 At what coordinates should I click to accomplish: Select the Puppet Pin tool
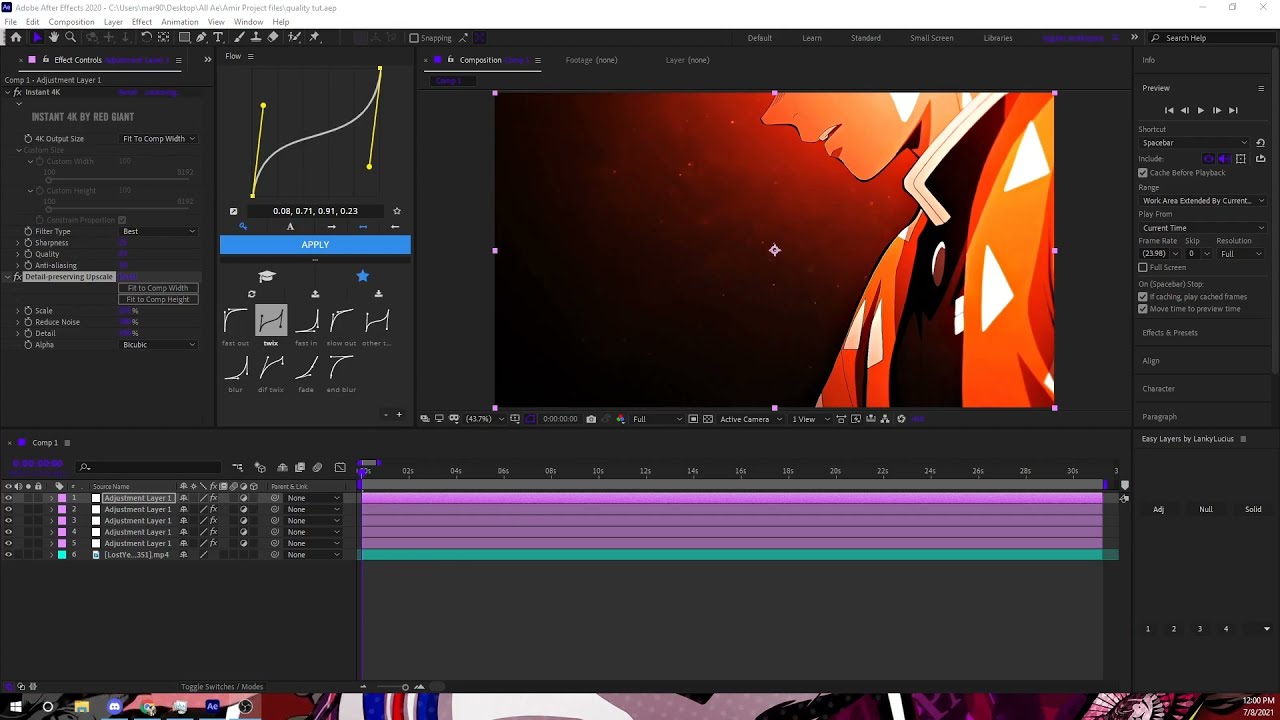(x=314, y=37)
